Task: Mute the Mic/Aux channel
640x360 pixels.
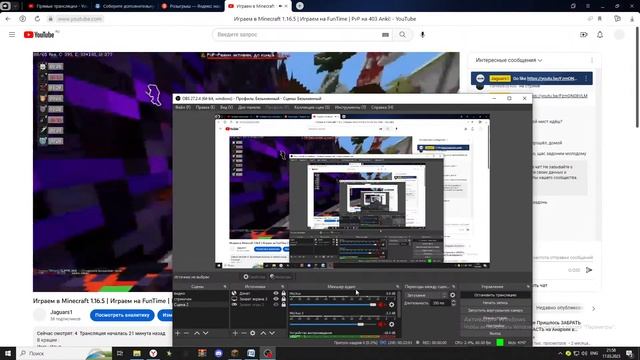Action: 381,304
